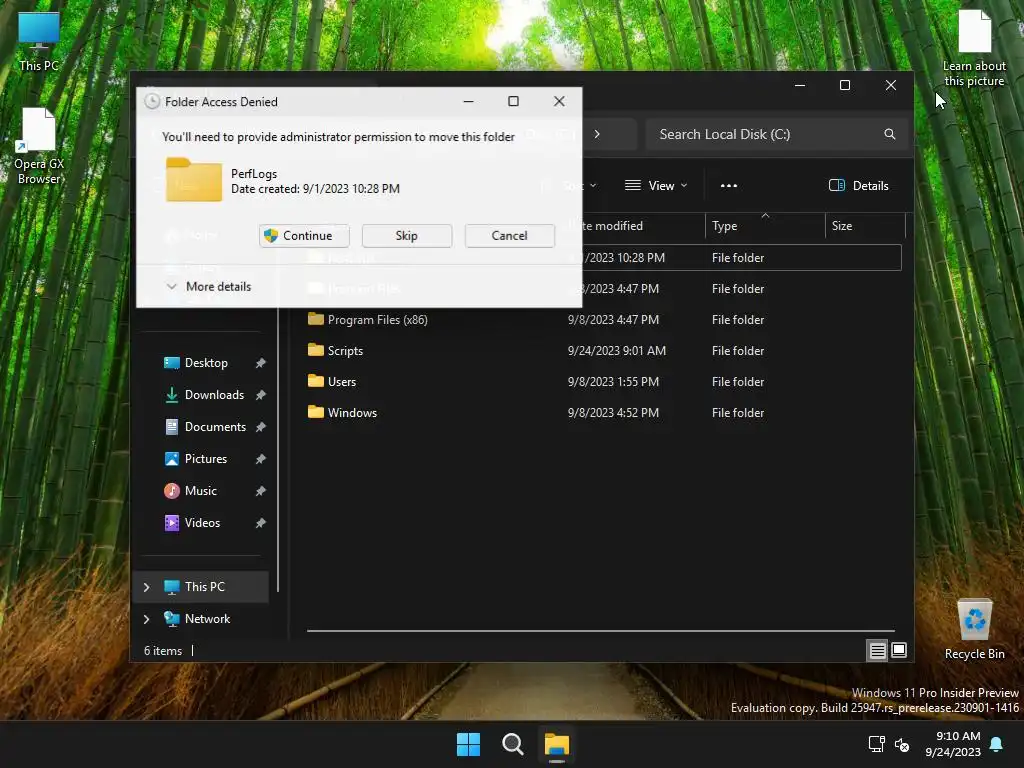Click the Windows folder icon
The height and width of the screenshot is (768, 1024).
[316, 412]
